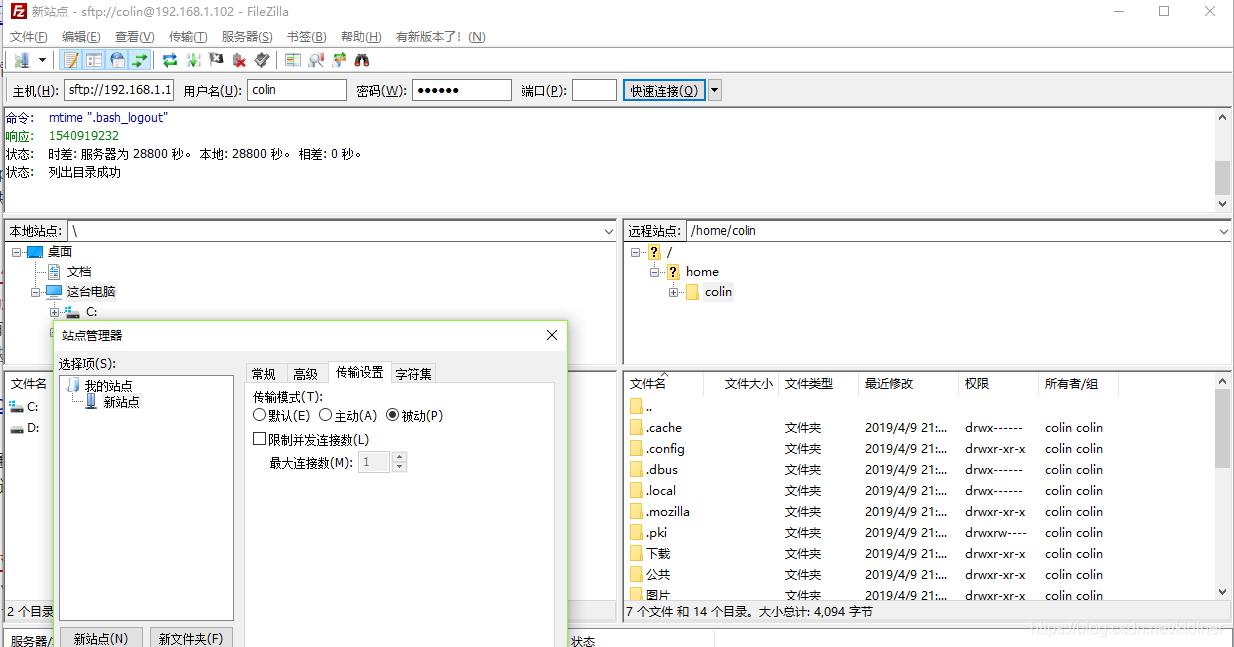Switch to 常规 tab

click(264, 374)
